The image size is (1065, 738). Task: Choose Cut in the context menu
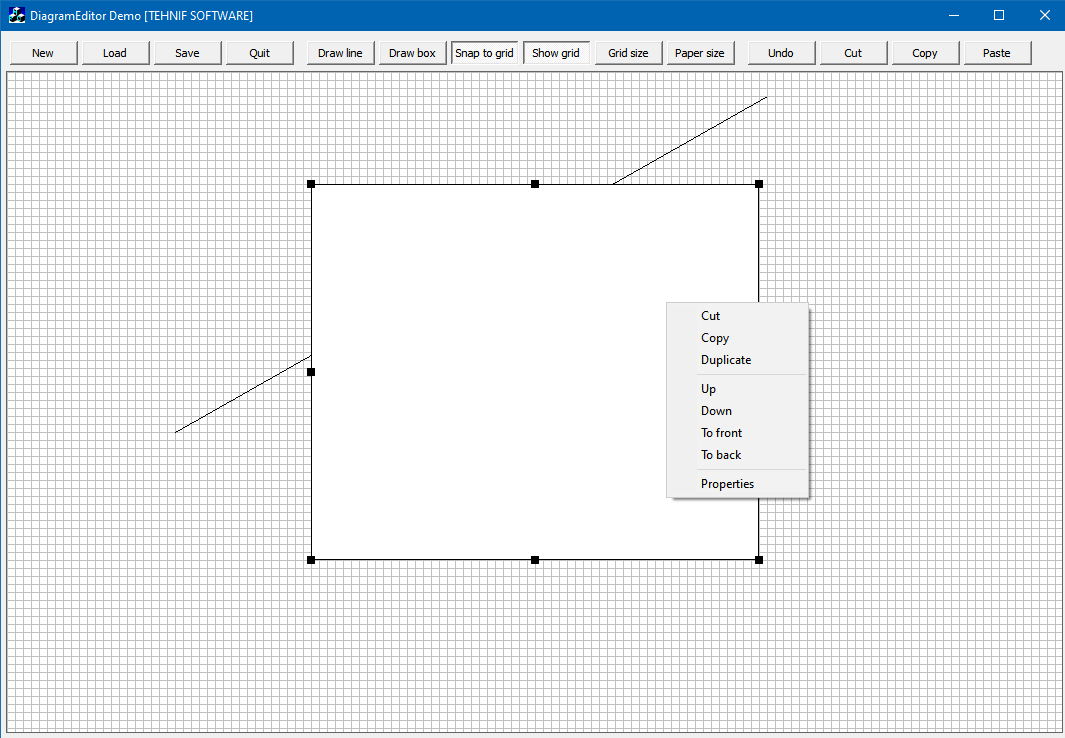click(738, 316)
